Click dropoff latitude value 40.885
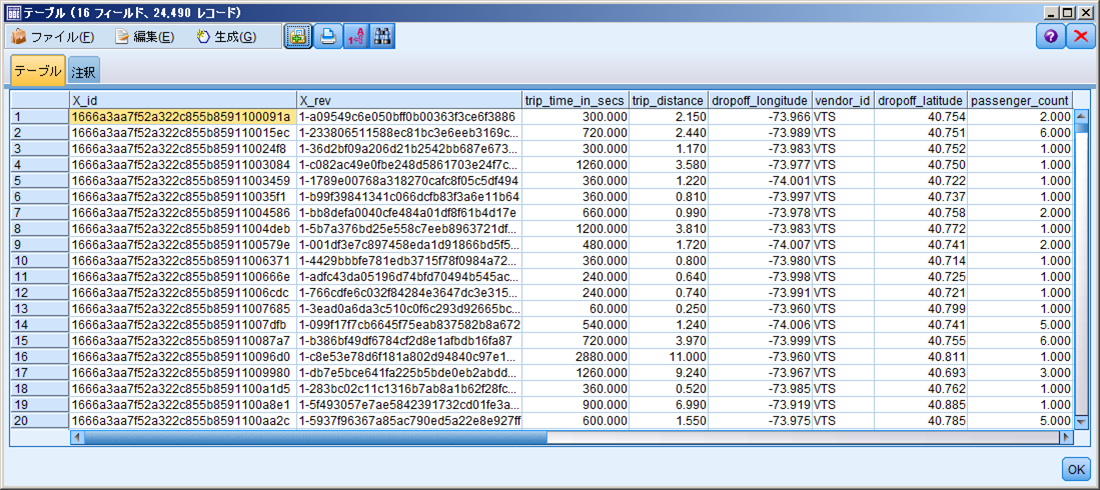The width and height of the screenshot is (1100, 490). 921,404
